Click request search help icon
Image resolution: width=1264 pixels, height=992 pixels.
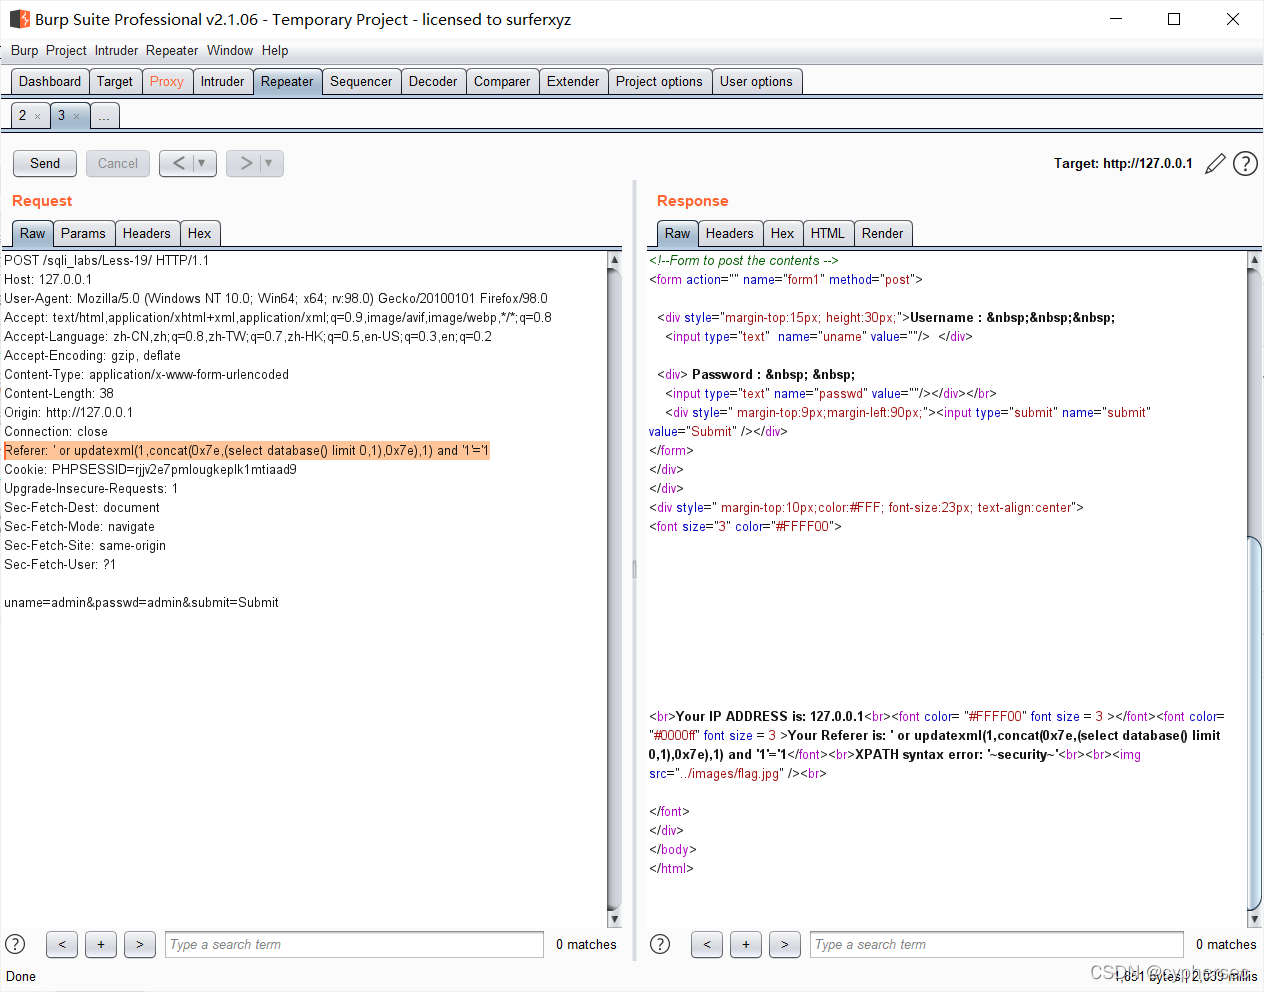[x=15, y=944]
